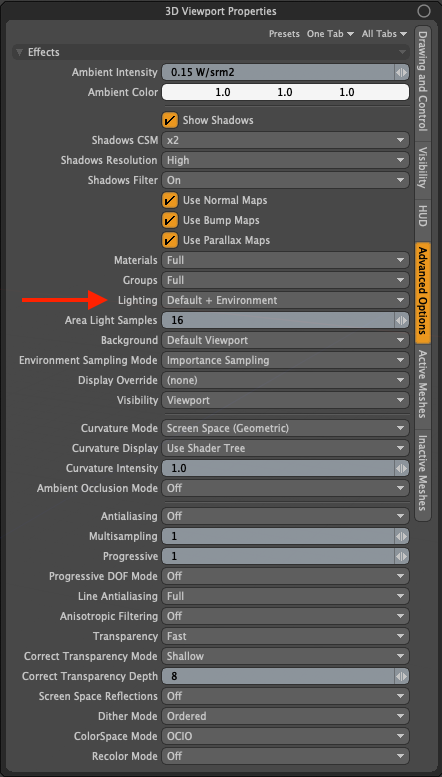Open the Lighting dropdown
This screenshot has width=442, height=777.
click(x=285, y=300)
